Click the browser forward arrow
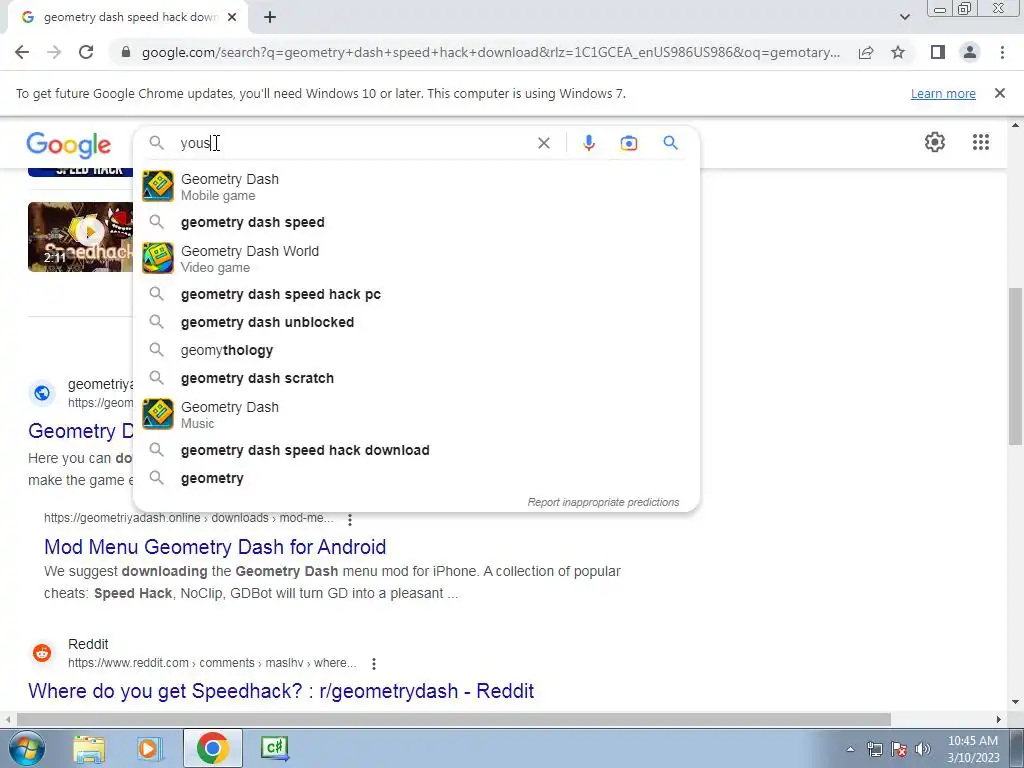The image size is (1024, 768). 54,52
